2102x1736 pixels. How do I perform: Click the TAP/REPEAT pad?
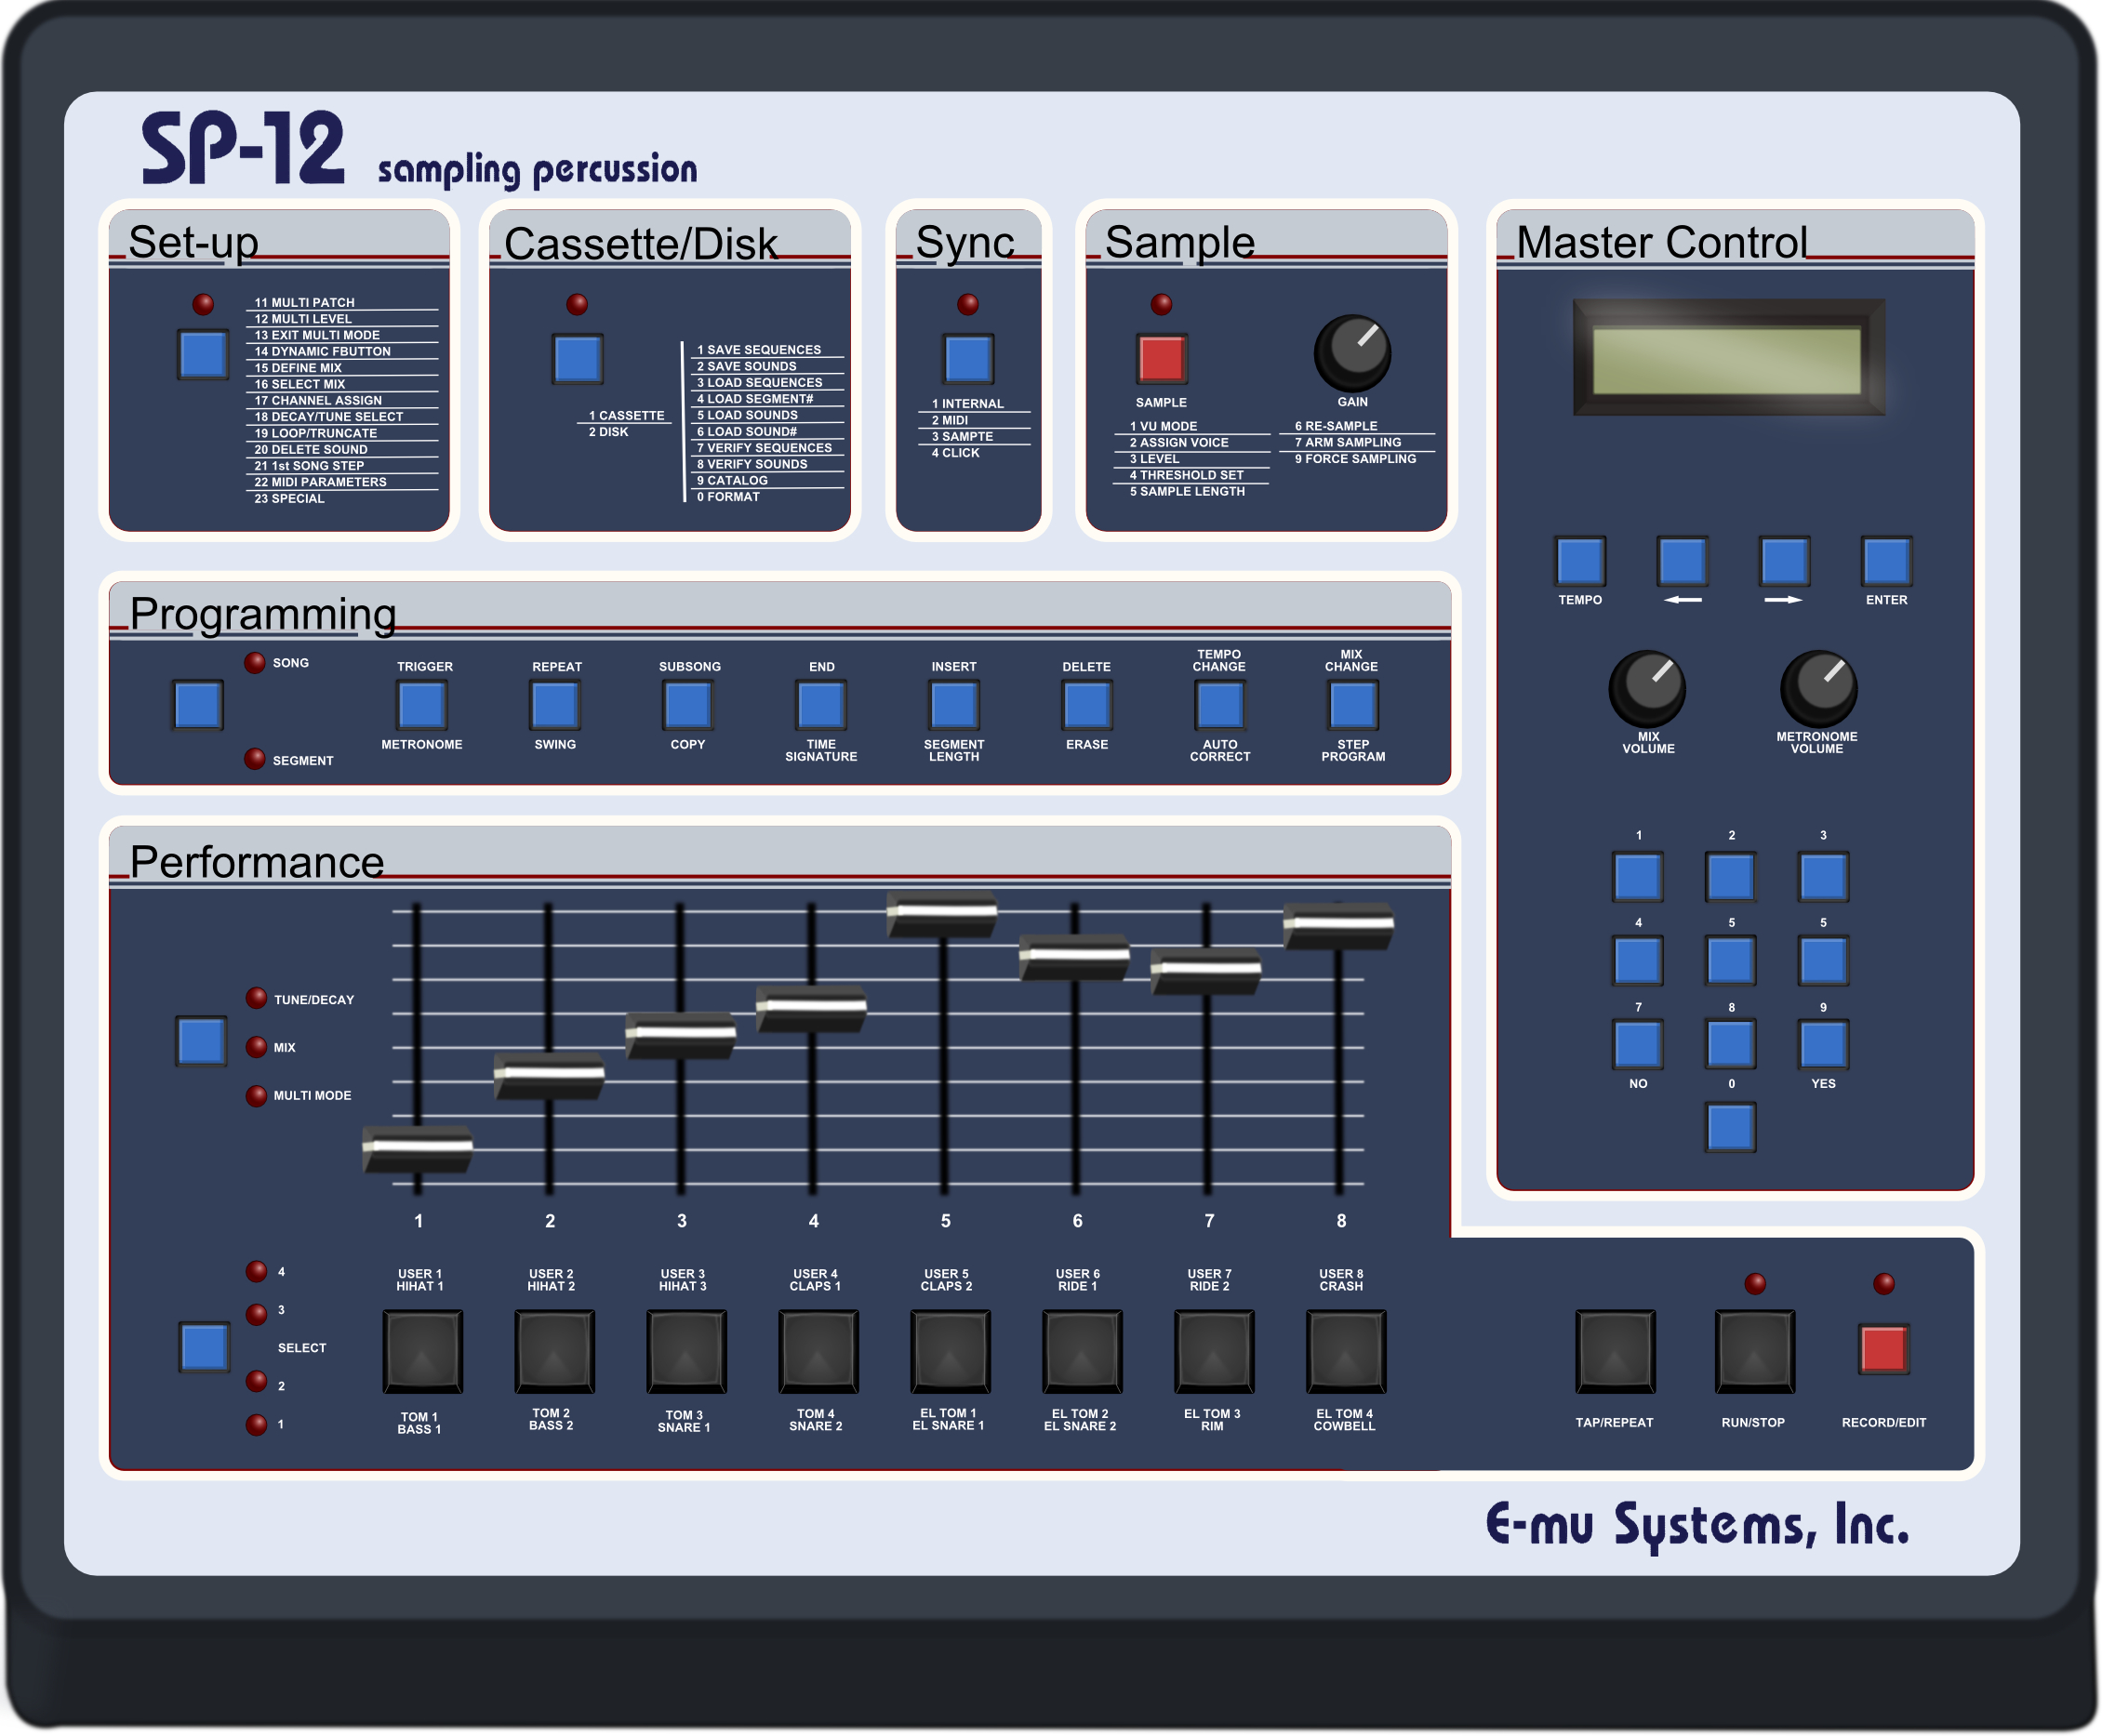click(x=1615, y=1352)
